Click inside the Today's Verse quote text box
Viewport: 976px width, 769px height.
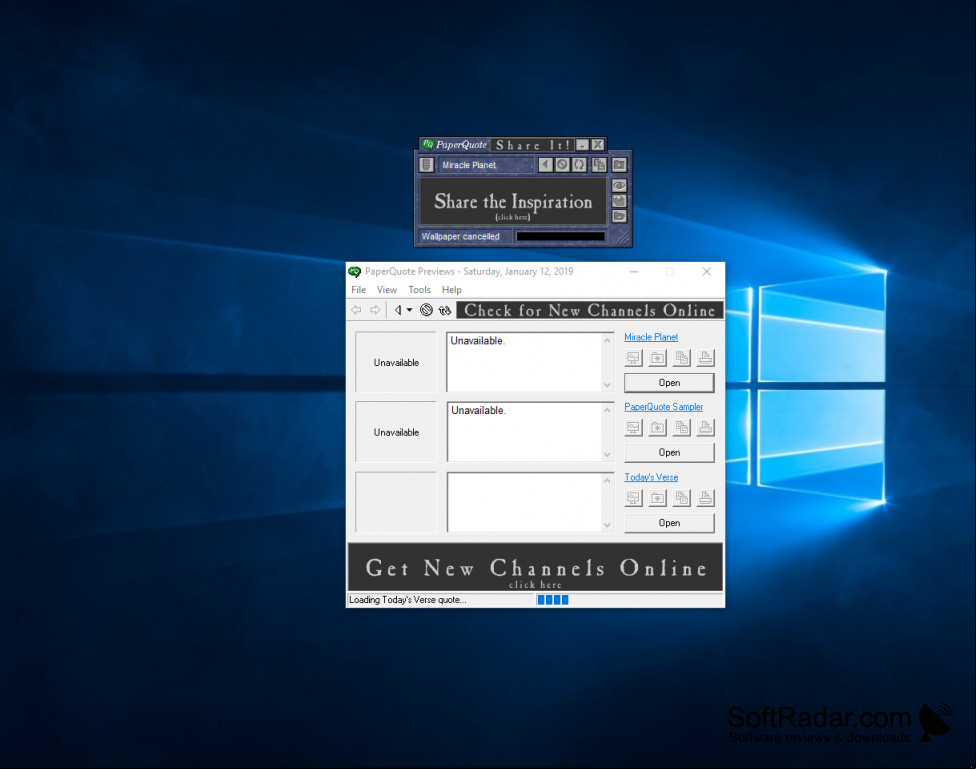[524, 502]
